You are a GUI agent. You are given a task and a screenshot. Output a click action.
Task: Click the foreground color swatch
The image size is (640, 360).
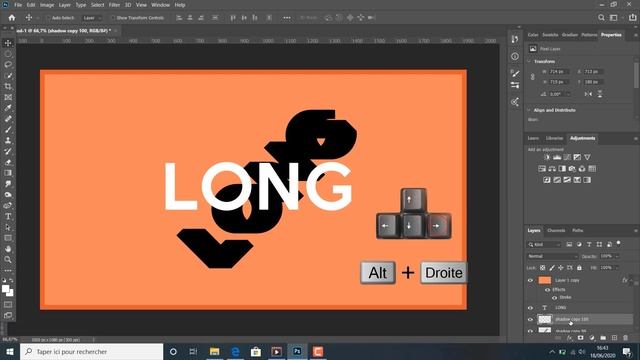6,289
